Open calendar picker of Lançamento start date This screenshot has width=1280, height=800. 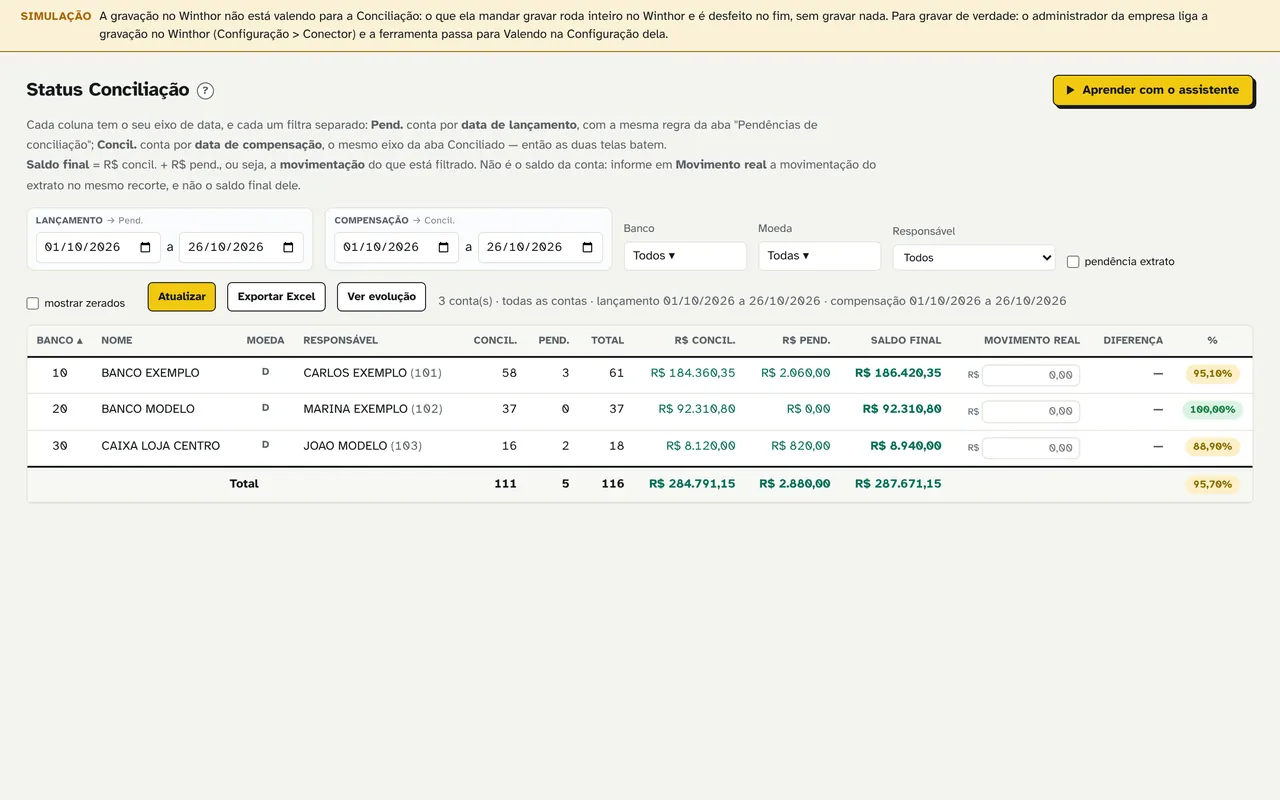click(x=145, y=247)
